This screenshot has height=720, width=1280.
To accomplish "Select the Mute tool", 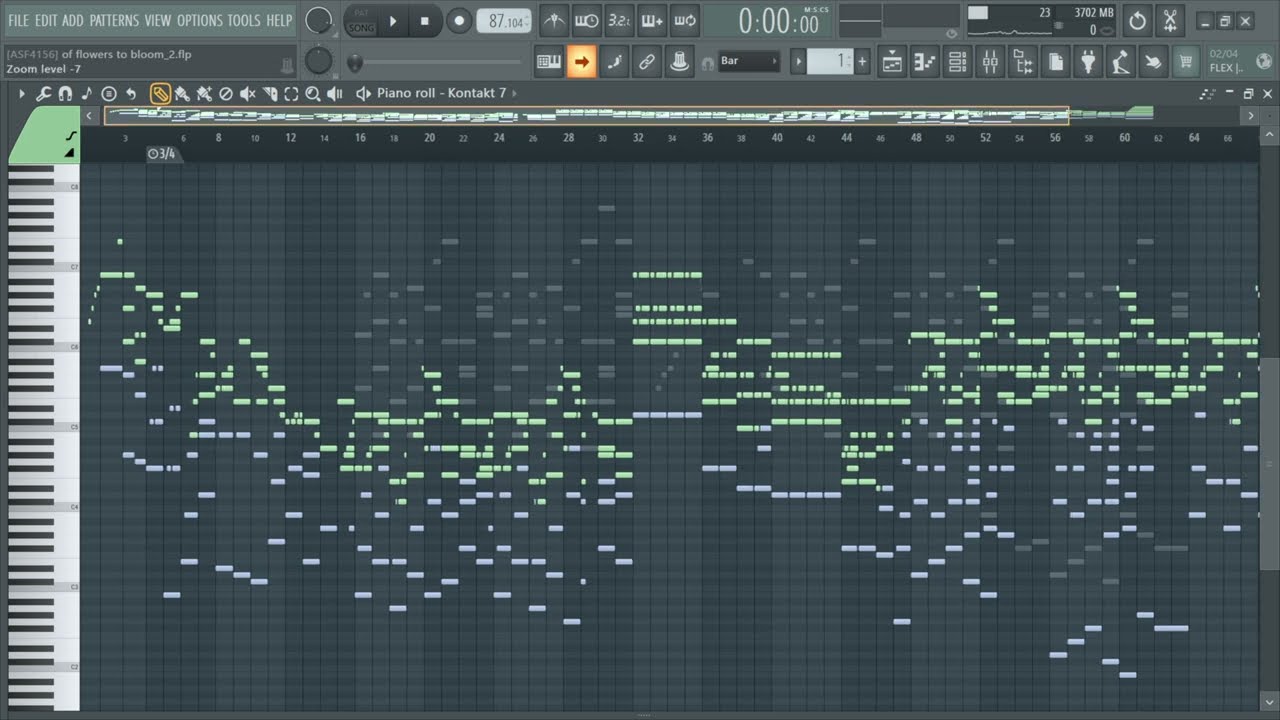I will pyautogui.click(x=248, y=93).
